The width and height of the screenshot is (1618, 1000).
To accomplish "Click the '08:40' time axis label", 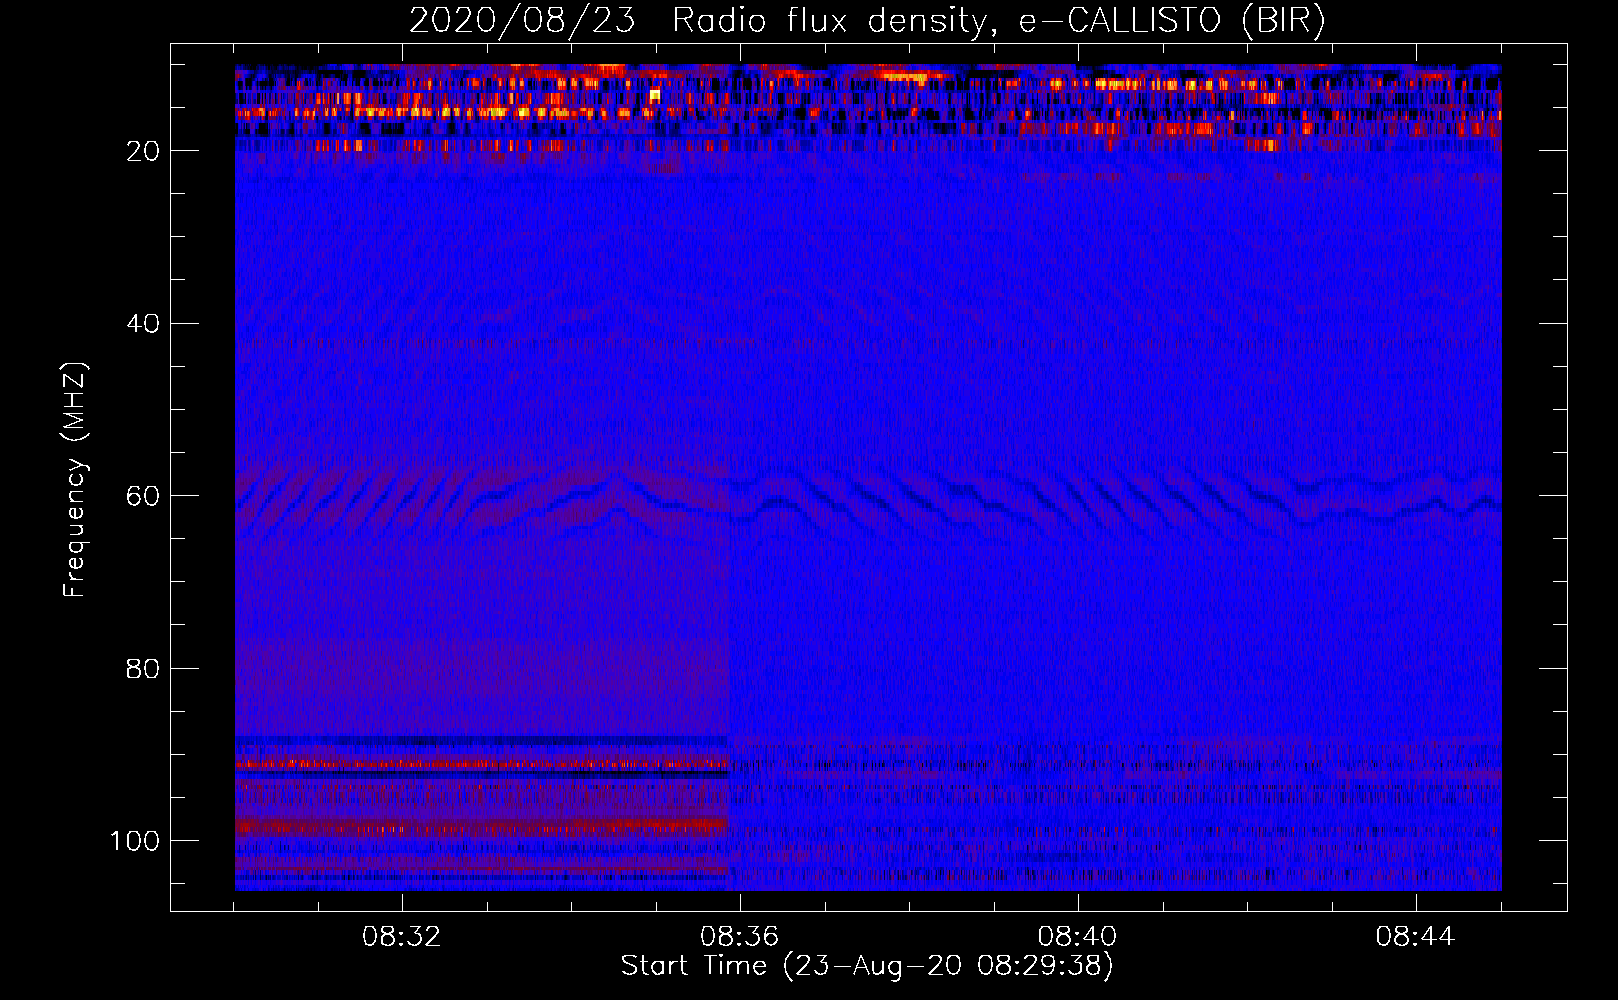I will click(x=1077, y=937).
